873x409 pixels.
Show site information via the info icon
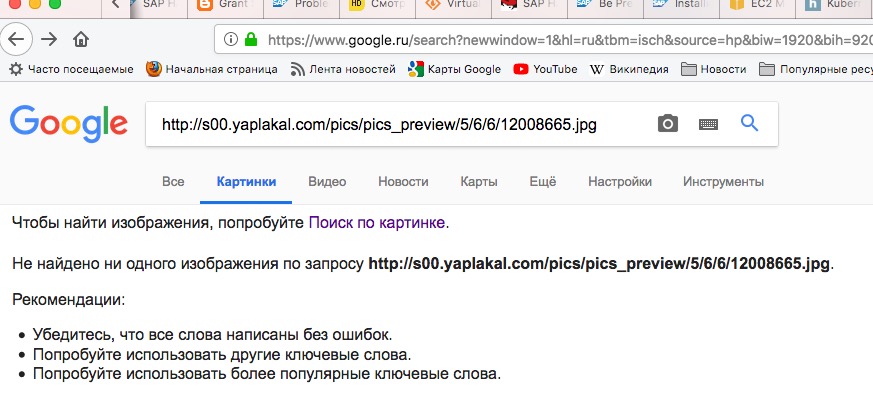230,39
